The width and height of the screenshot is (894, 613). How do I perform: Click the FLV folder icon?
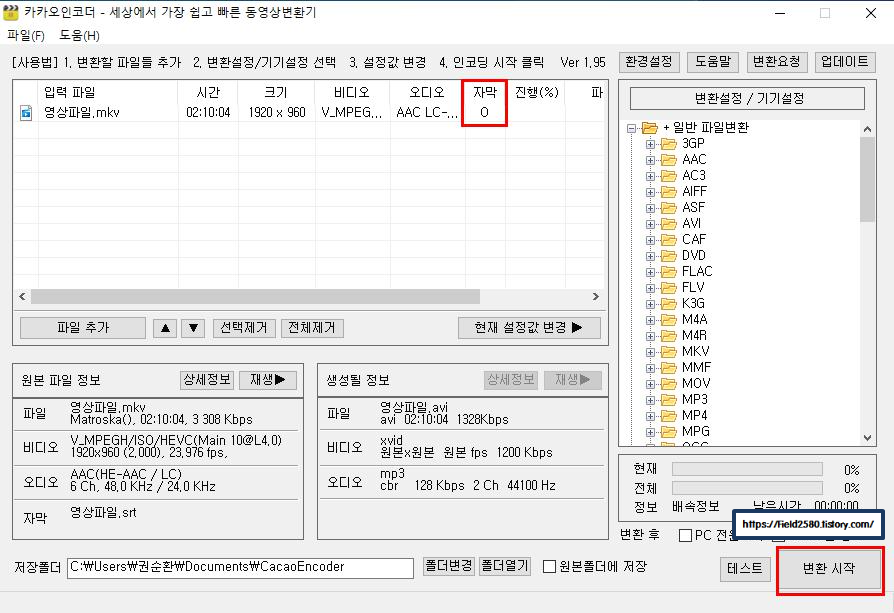669,287
